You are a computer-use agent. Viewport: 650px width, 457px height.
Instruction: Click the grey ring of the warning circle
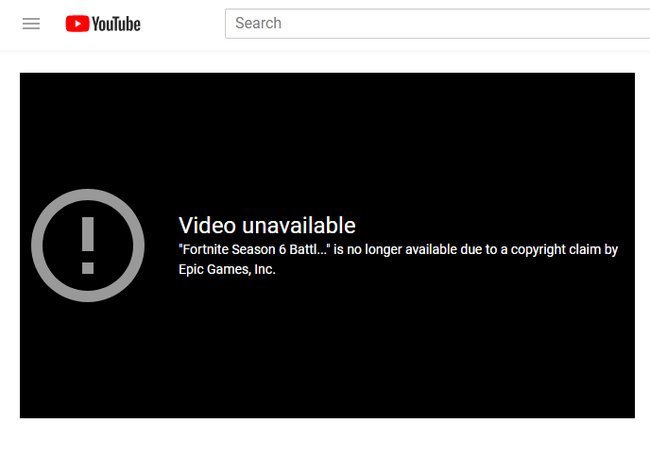(x=37, y=246)
